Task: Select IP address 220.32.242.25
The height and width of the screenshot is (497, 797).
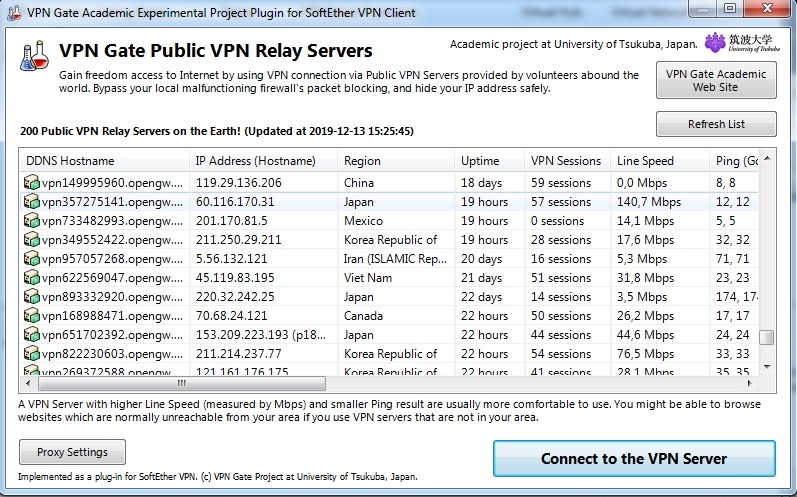Action: [235, 297]
